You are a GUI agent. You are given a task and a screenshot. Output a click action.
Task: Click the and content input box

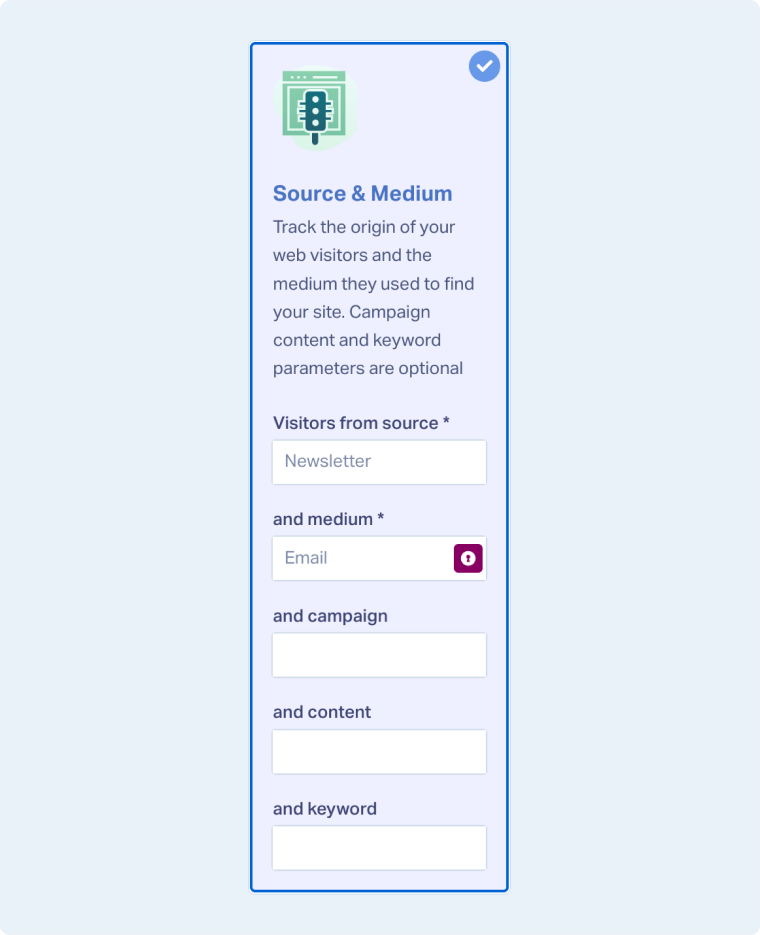tap(379, 751)
